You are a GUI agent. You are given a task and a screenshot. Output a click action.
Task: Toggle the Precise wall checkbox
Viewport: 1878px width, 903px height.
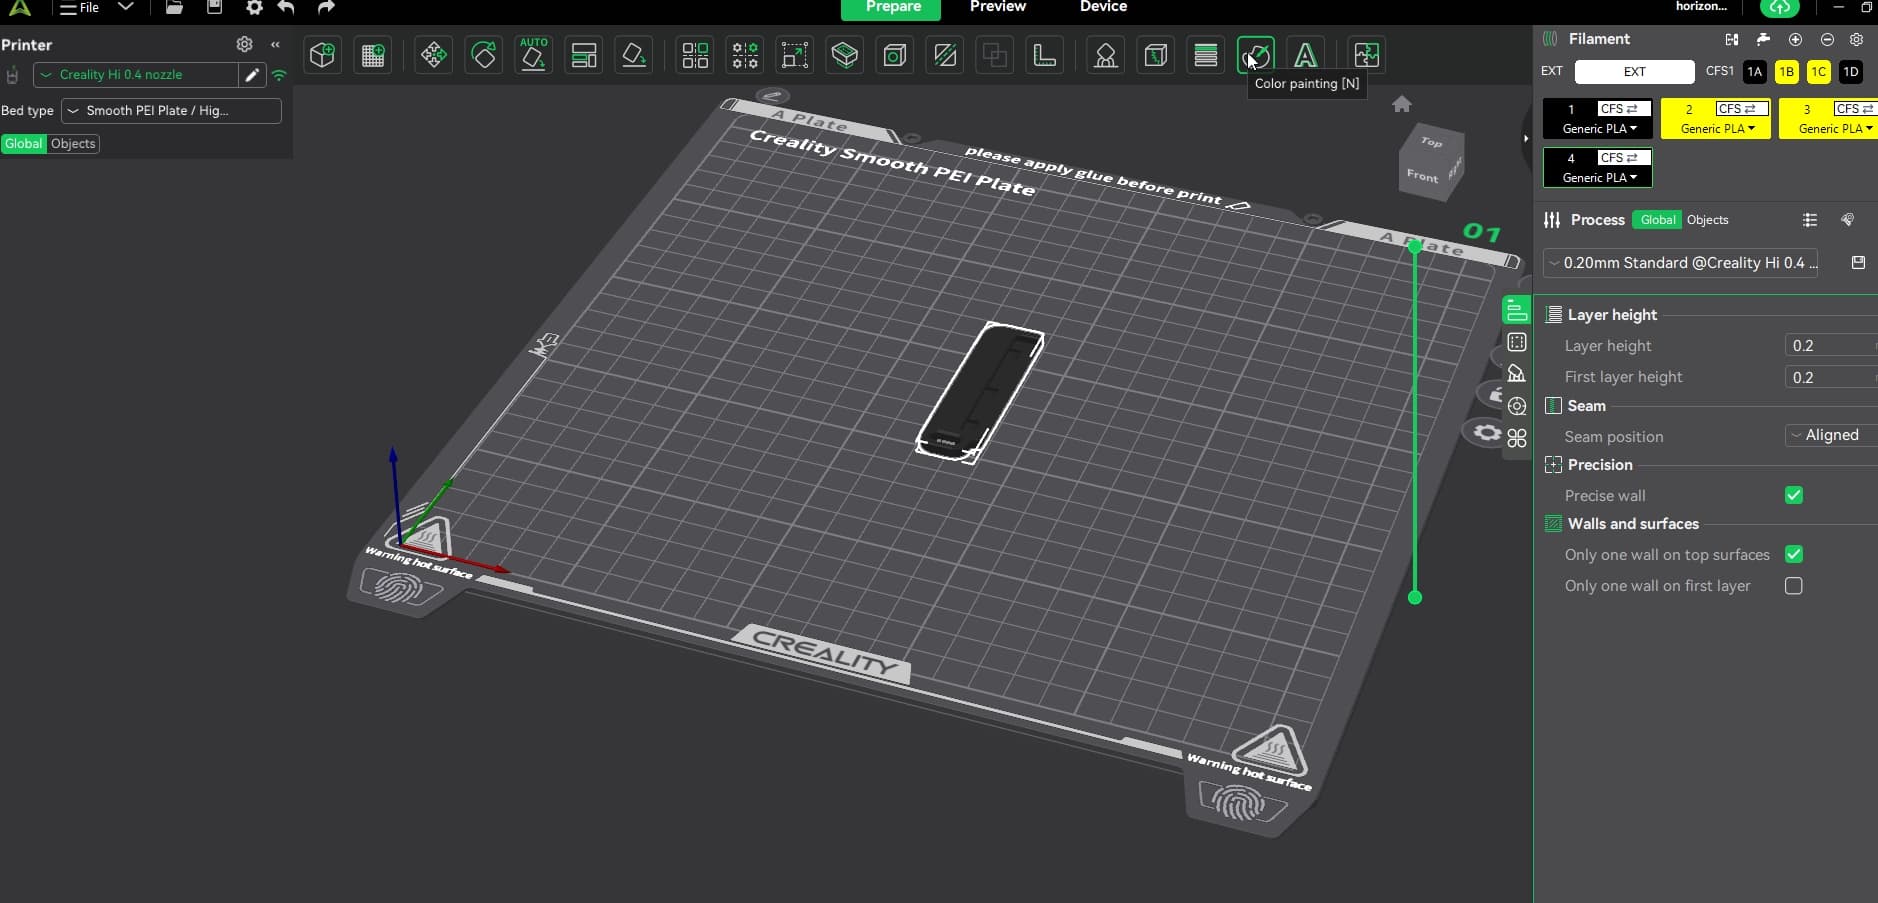pyautogui.click(x=1794, y=495)
